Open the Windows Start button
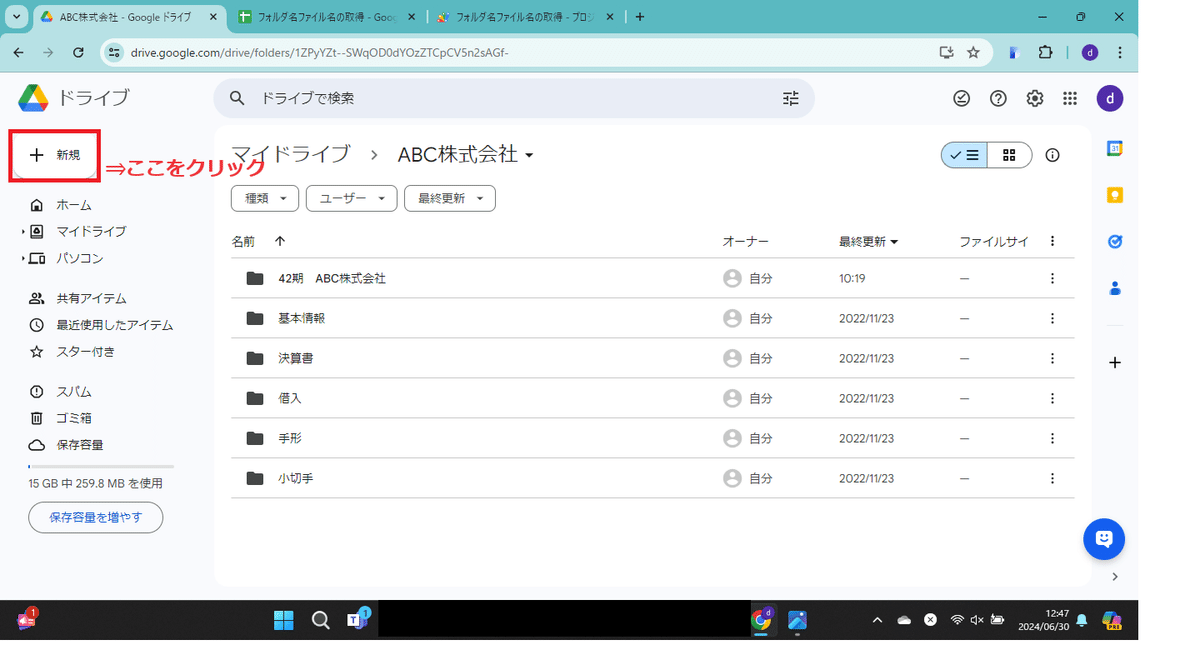 coord(284,620)
